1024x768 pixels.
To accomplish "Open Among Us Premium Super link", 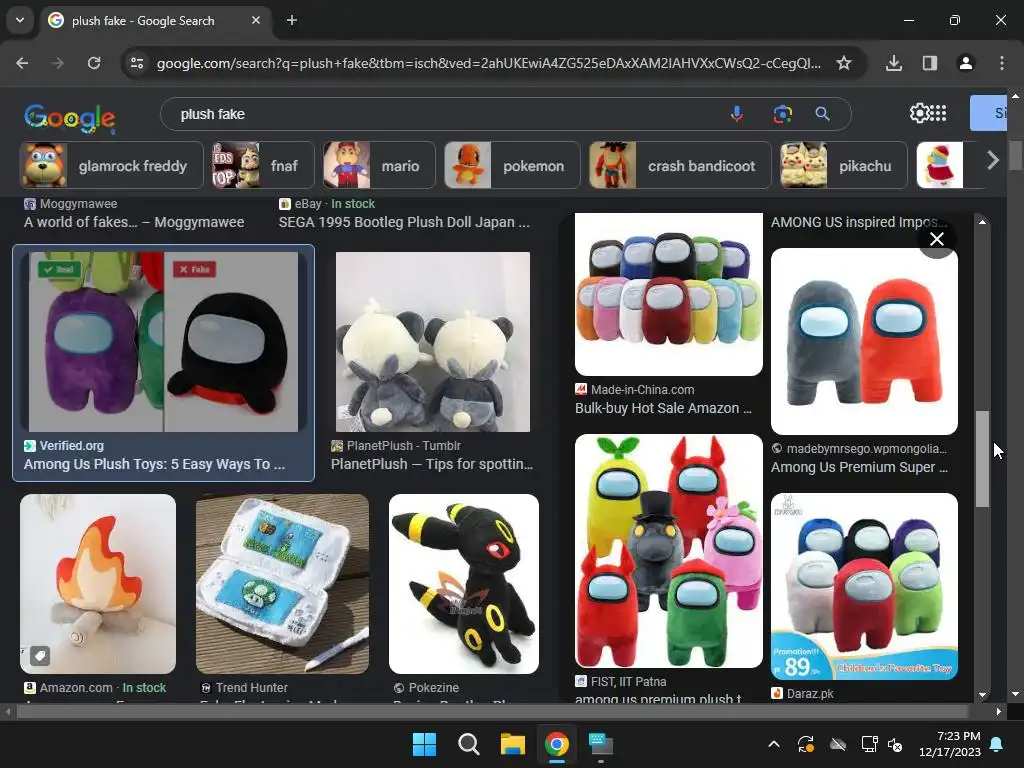I will 859,467.
